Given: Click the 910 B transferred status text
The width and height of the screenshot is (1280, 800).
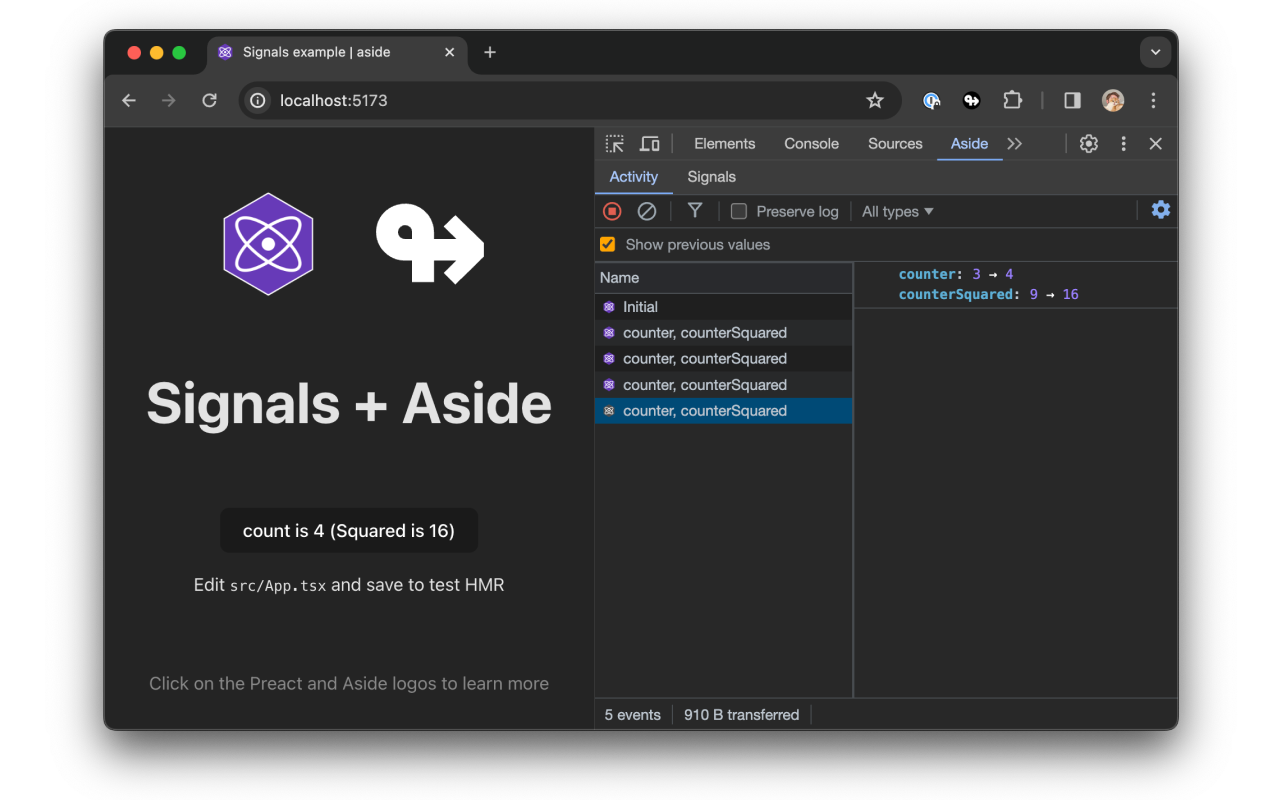Looking at the screenshot, I should coord(742,715).
